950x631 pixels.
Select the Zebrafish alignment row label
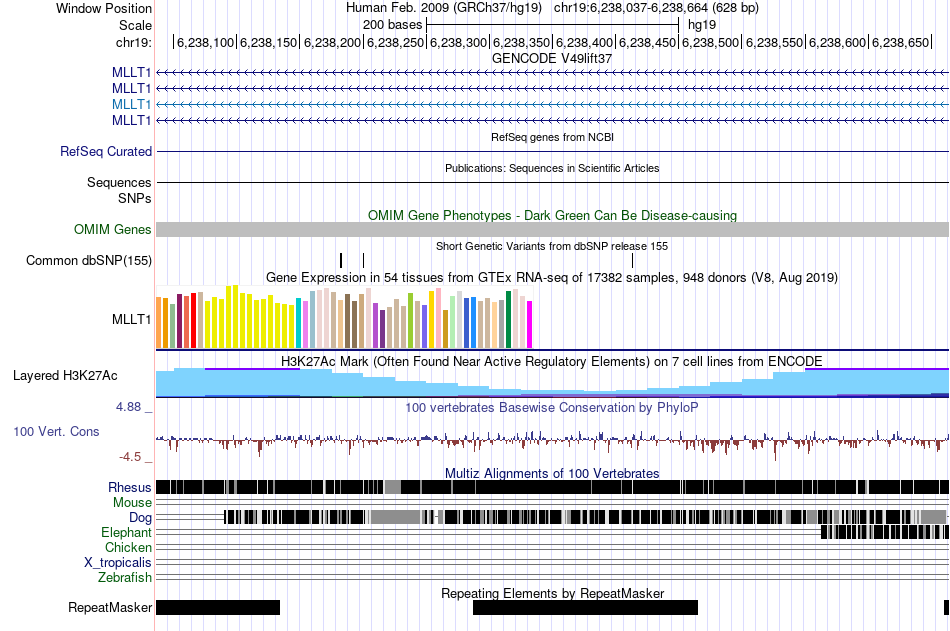[x=125, y=578]
